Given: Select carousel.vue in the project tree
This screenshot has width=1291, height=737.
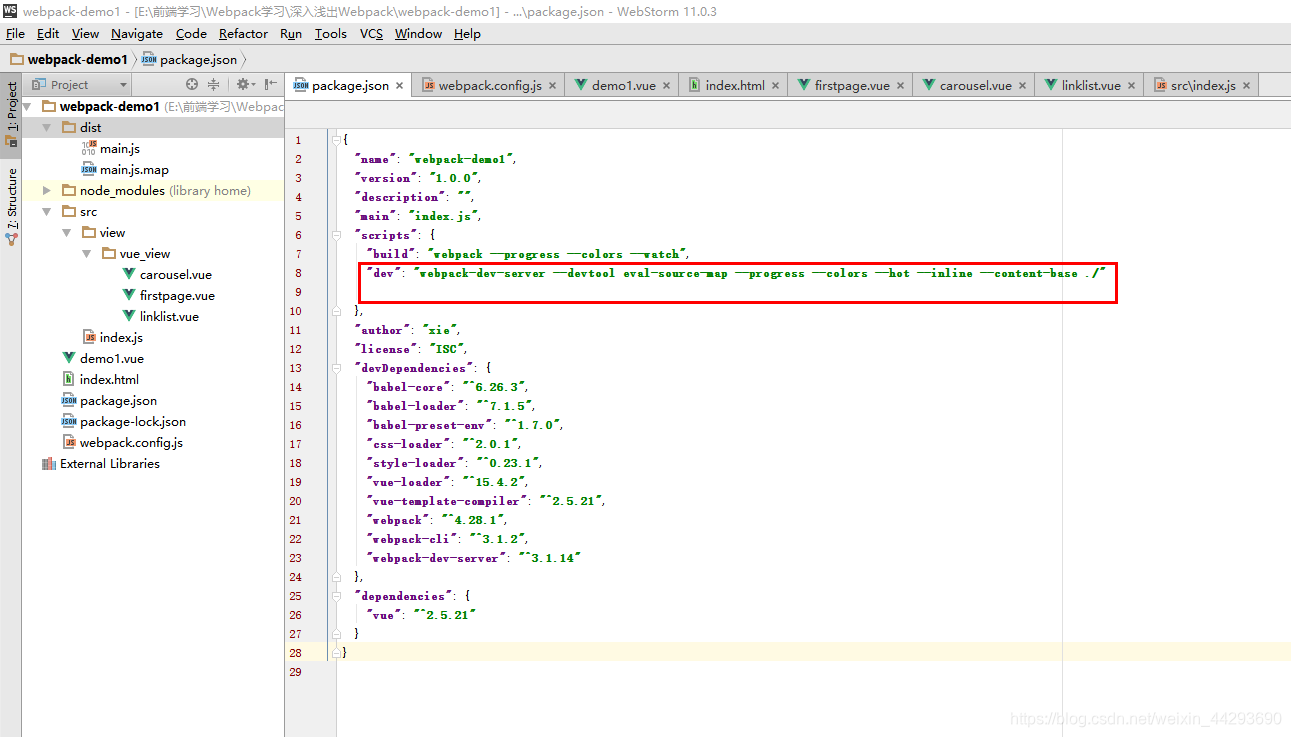Looking at the screenshot, I should [x=176, y=274].
